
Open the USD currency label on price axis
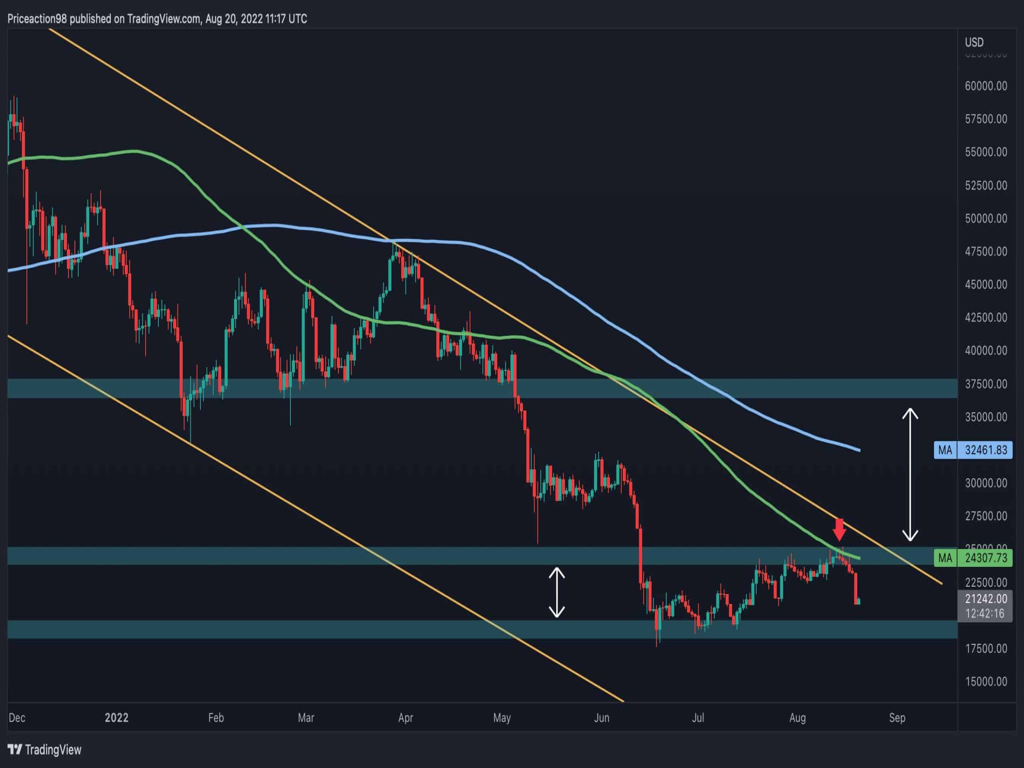[974, 42]
